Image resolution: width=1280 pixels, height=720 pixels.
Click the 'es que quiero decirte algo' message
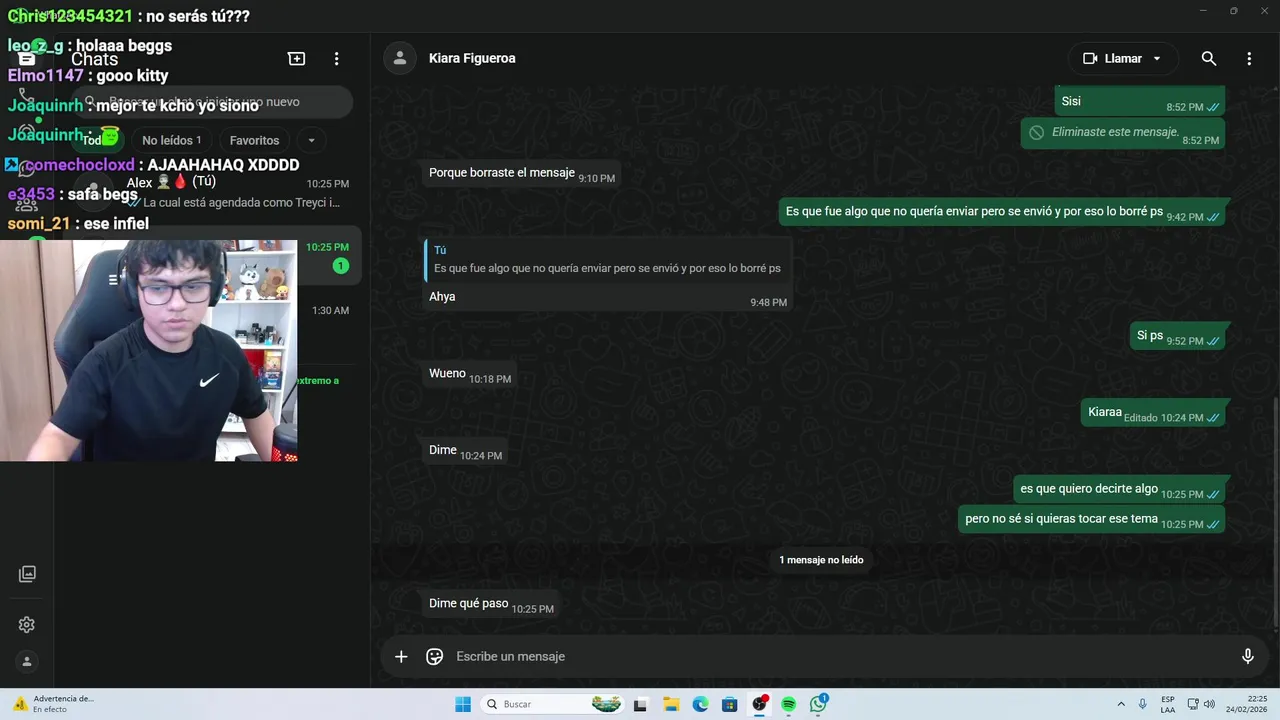[x=1118, y=489]
